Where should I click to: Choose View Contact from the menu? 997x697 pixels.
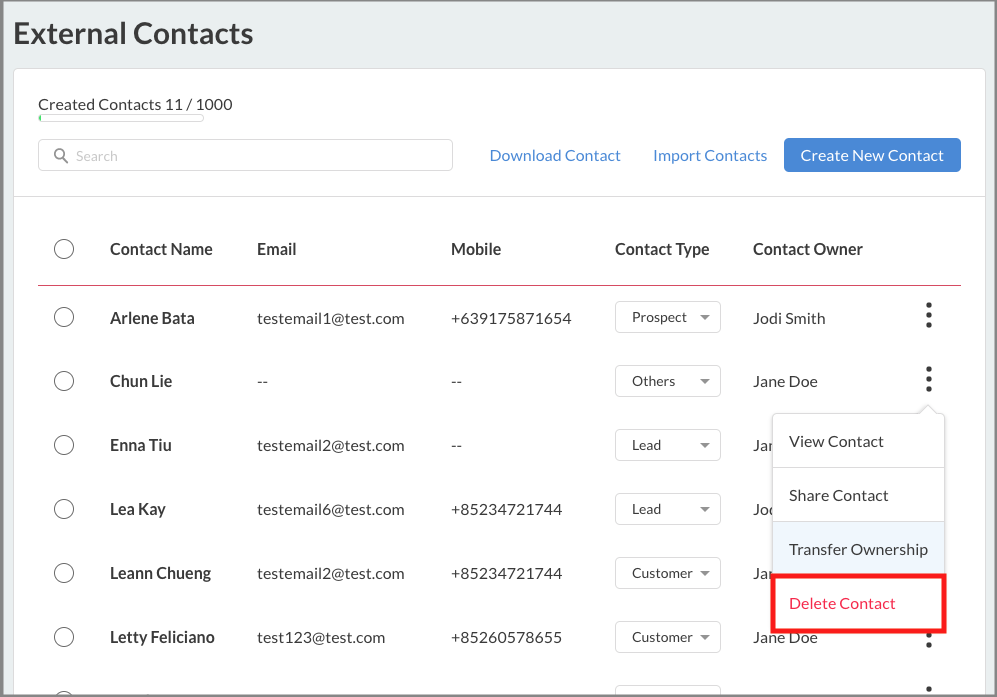click(x=858, y=441)
